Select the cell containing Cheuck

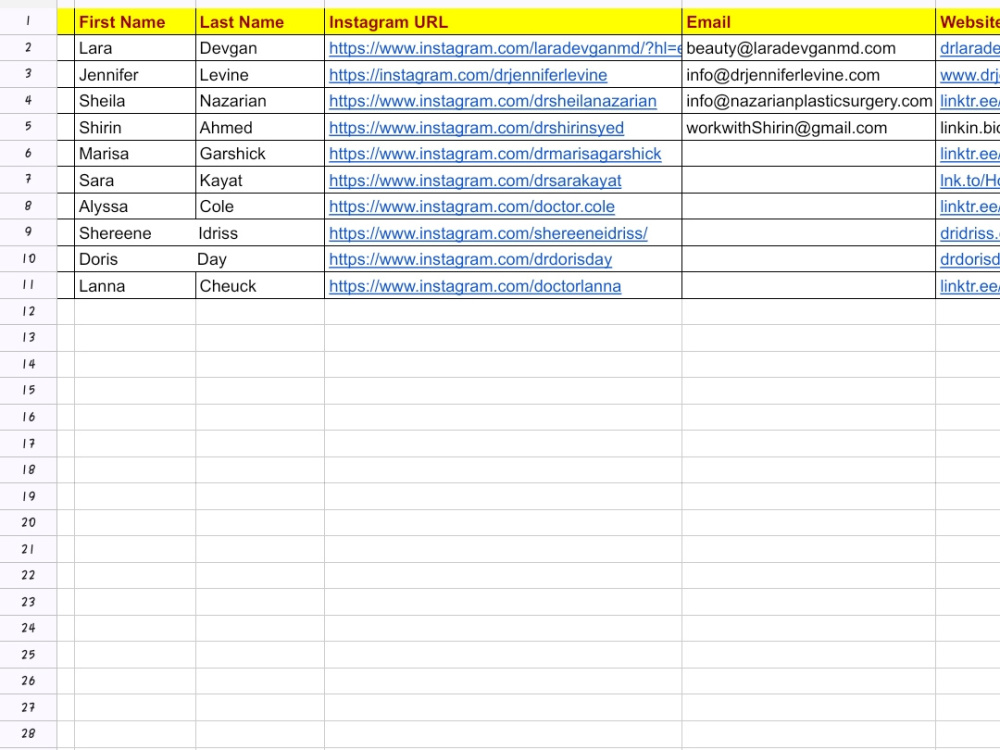[x=260, y=287]
